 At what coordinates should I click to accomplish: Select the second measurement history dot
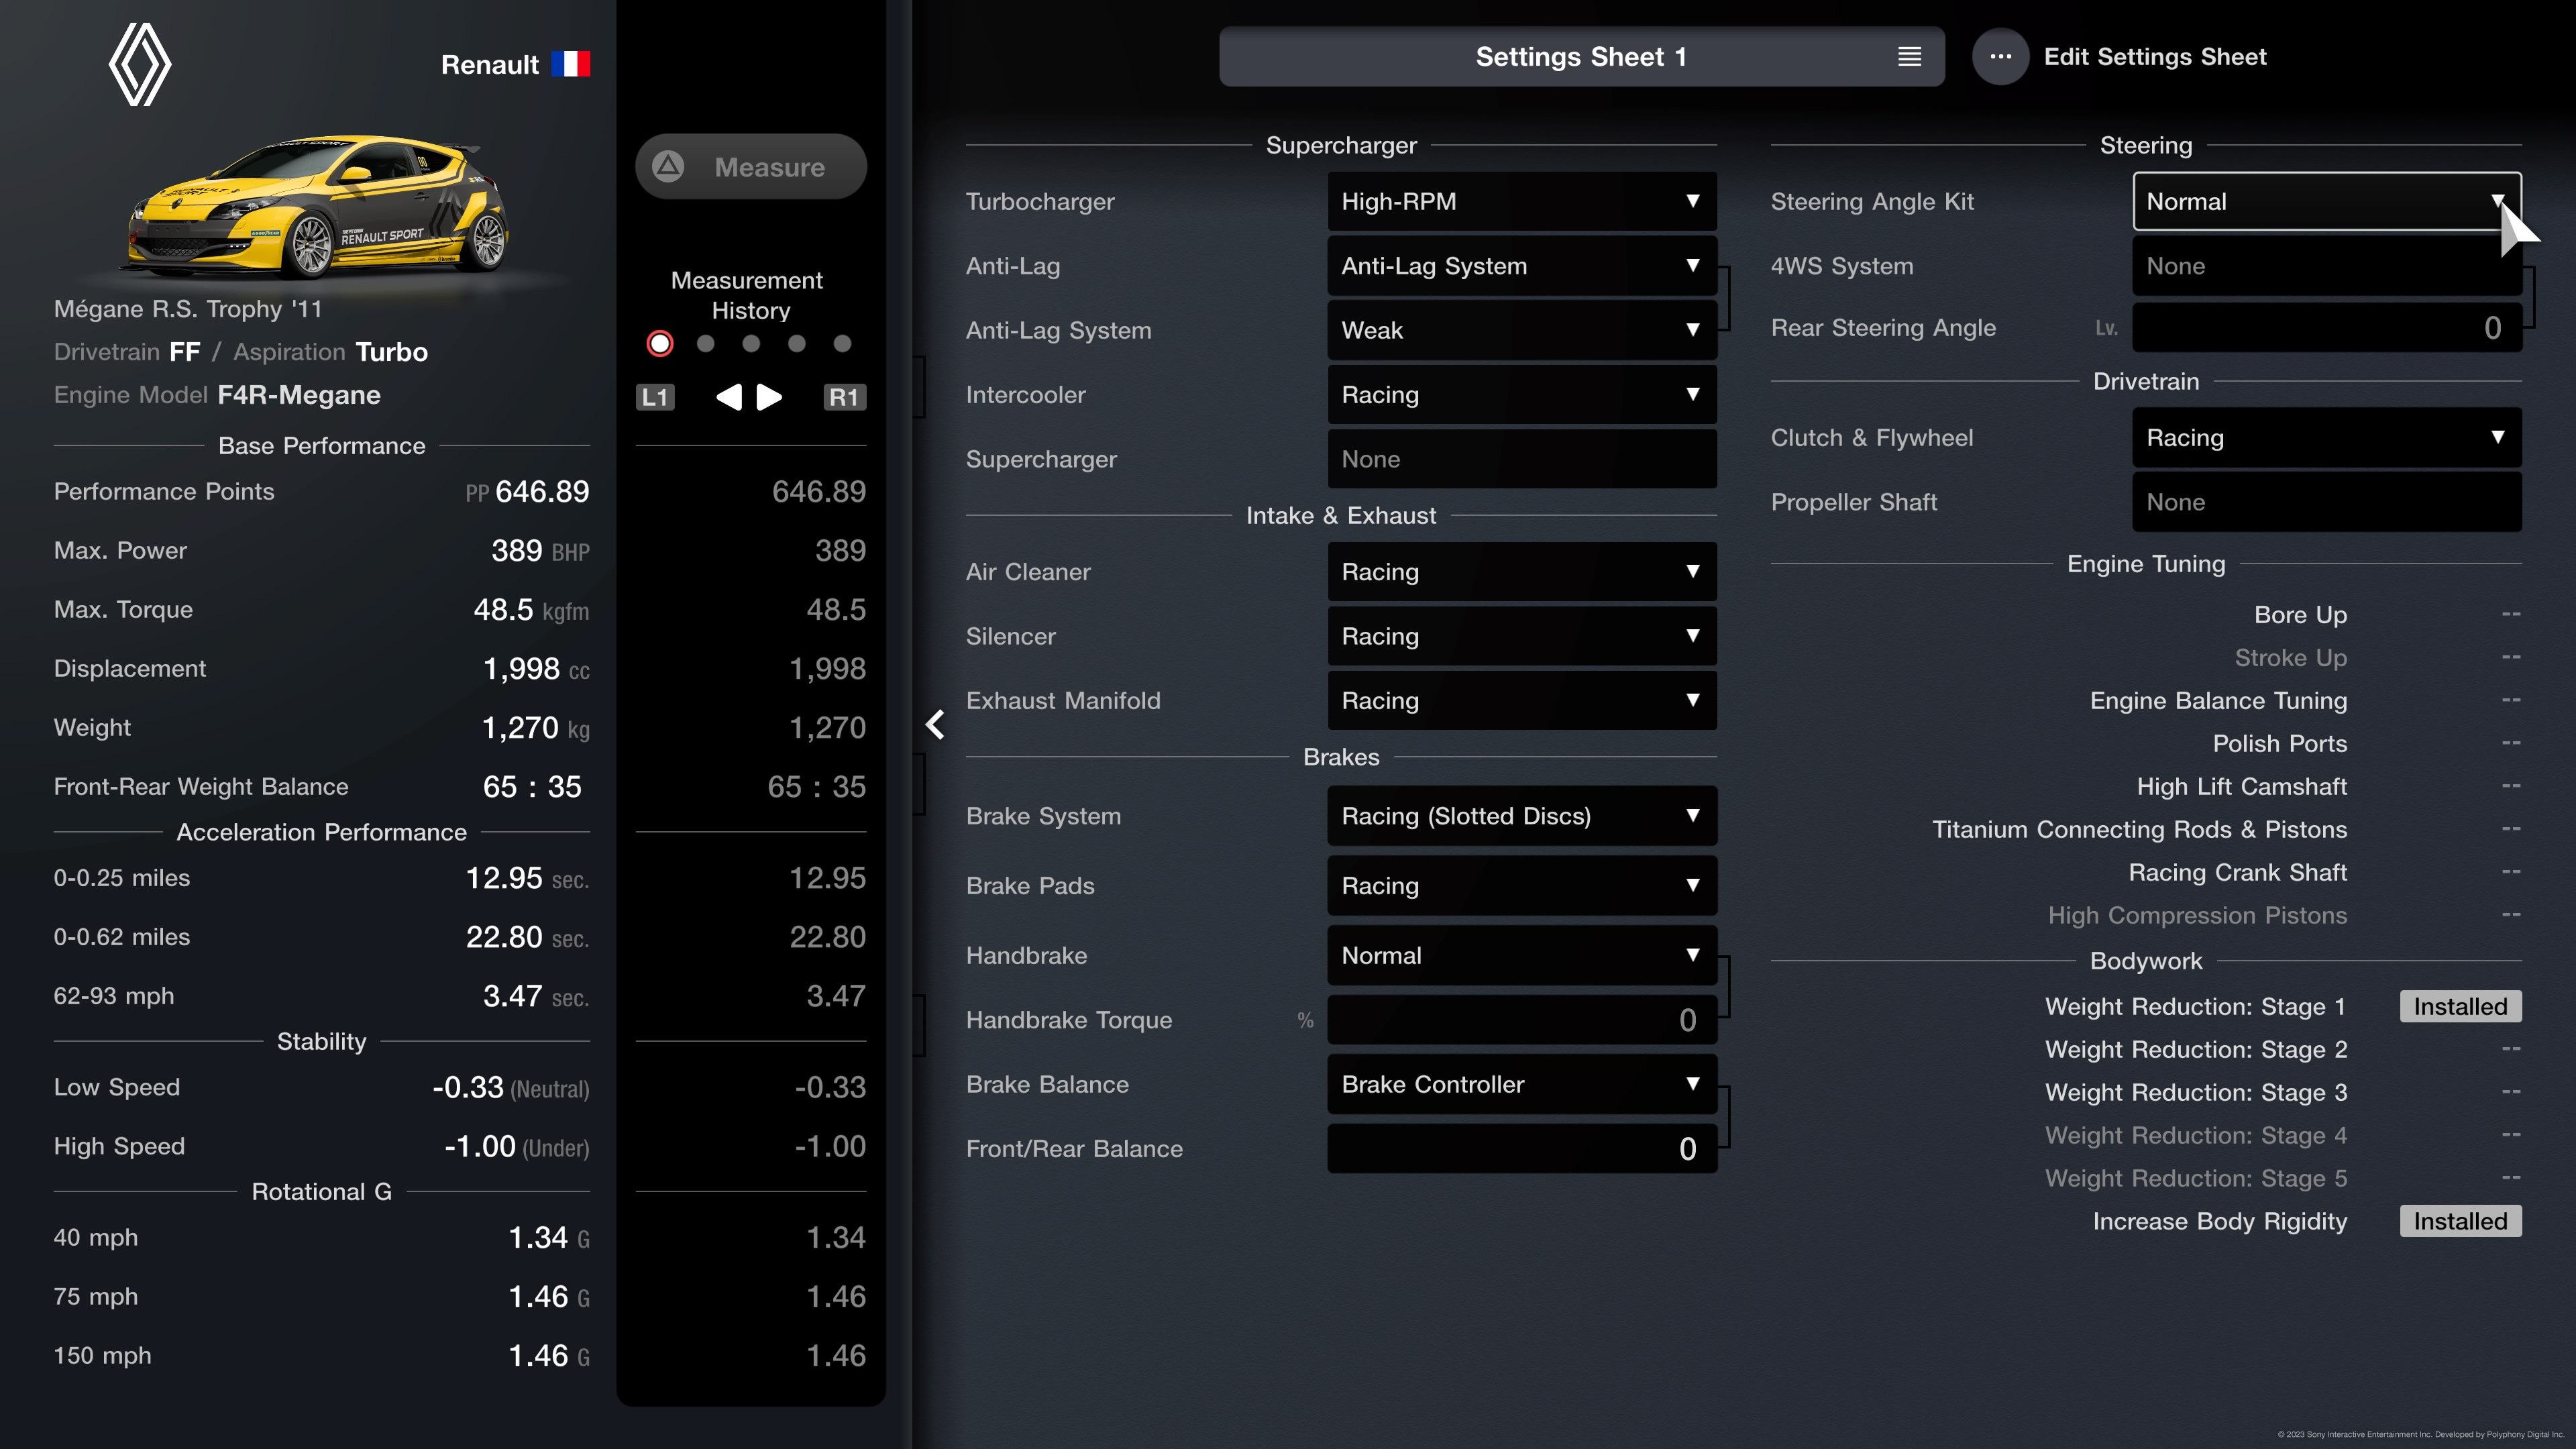[x=706, y=344]
